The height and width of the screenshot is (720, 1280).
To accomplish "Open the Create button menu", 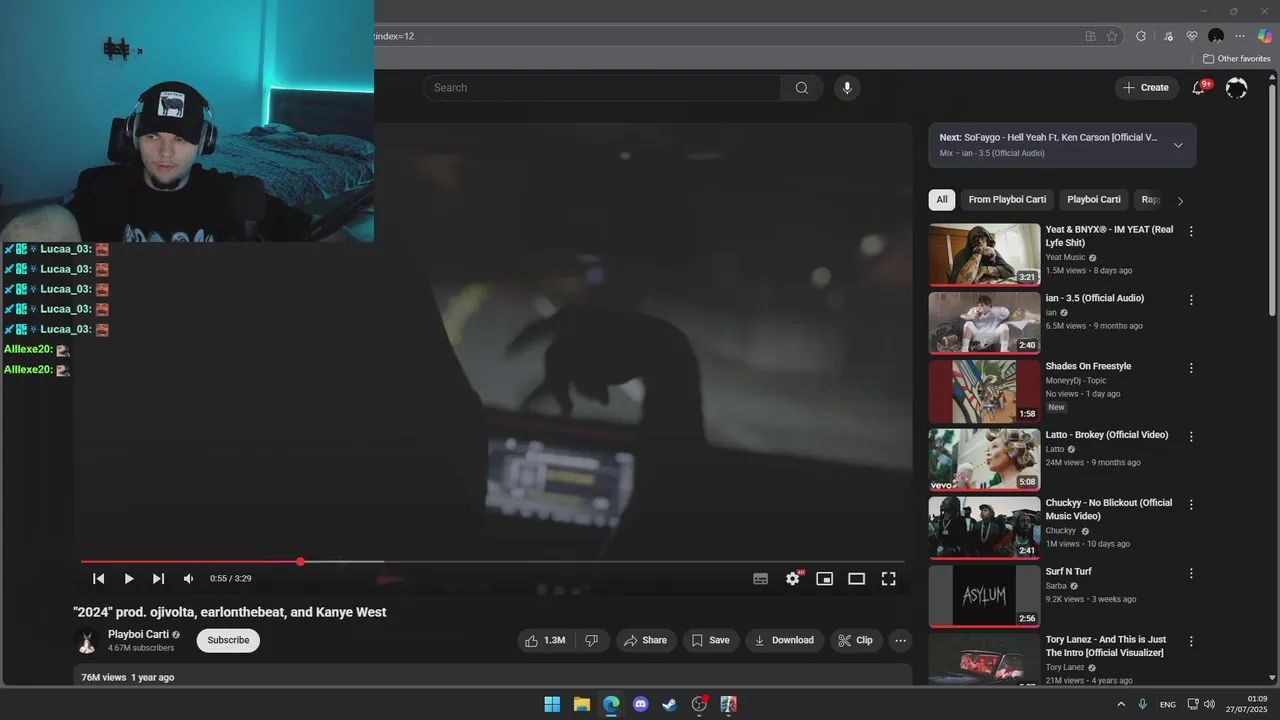I will pyautogui.click(x=1146, y=88).
